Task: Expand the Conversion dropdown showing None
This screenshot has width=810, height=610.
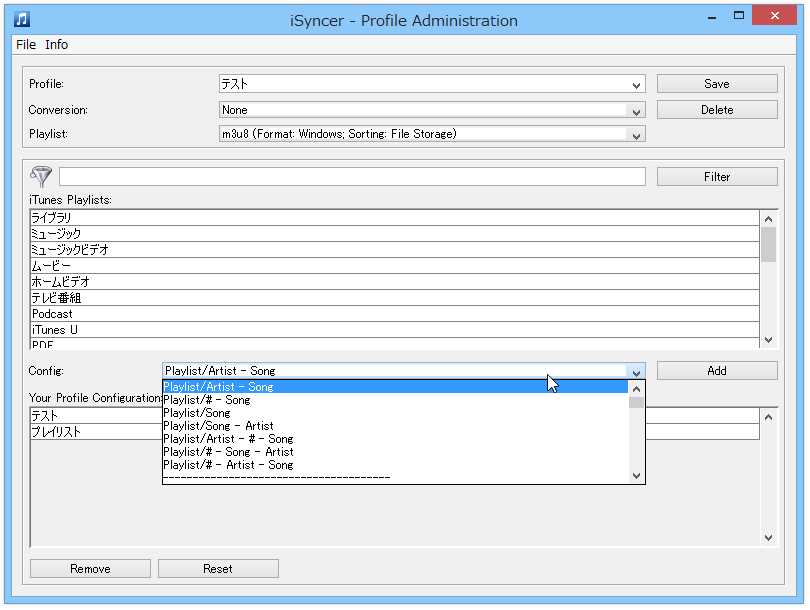Action: (636, 111)
